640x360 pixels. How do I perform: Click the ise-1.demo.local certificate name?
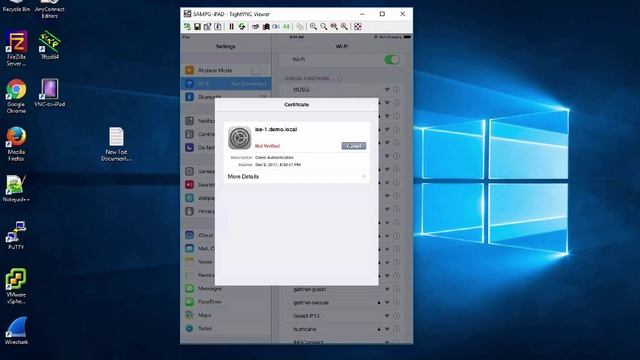click(276, 129)
